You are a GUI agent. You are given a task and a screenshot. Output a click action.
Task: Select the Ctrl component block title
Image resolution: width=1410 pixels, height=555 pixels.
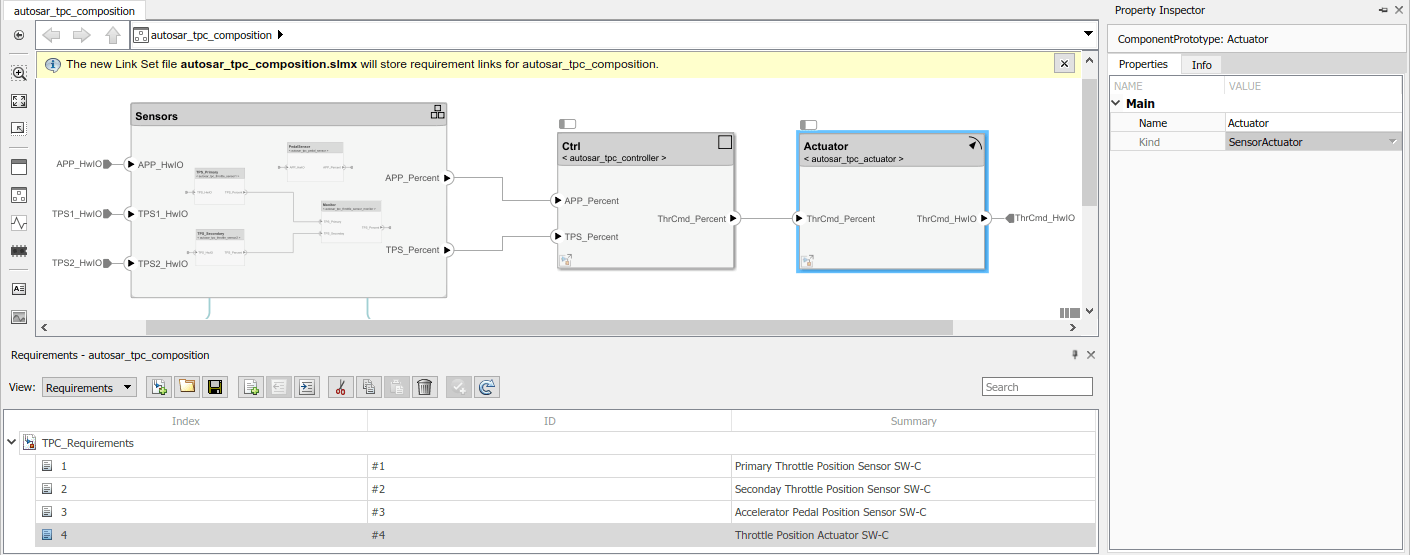(x=571, y=146)
